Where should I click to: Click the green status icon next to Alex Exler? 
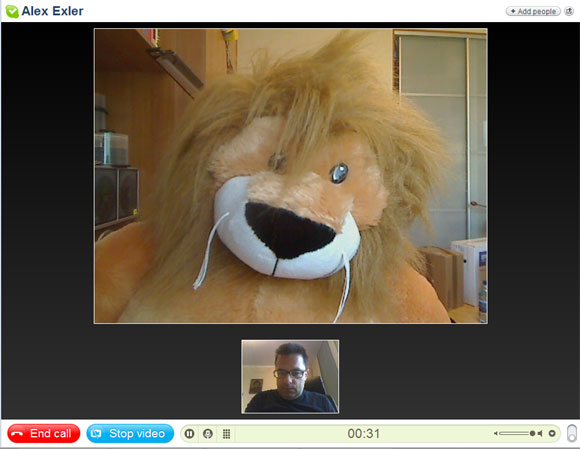click(12, 11)
